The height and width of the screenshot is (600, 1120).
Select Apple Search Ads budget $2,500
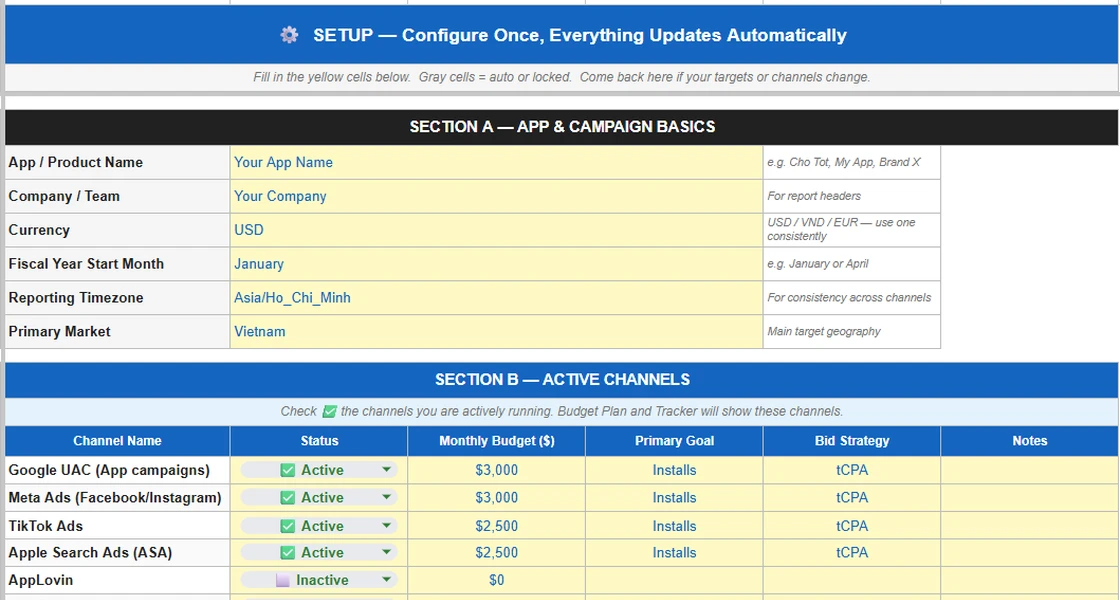496,553
